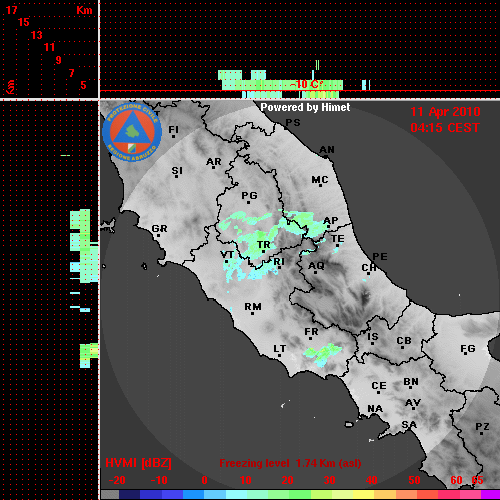Select the RM city marker on map
500x500 pixels.
253,307
